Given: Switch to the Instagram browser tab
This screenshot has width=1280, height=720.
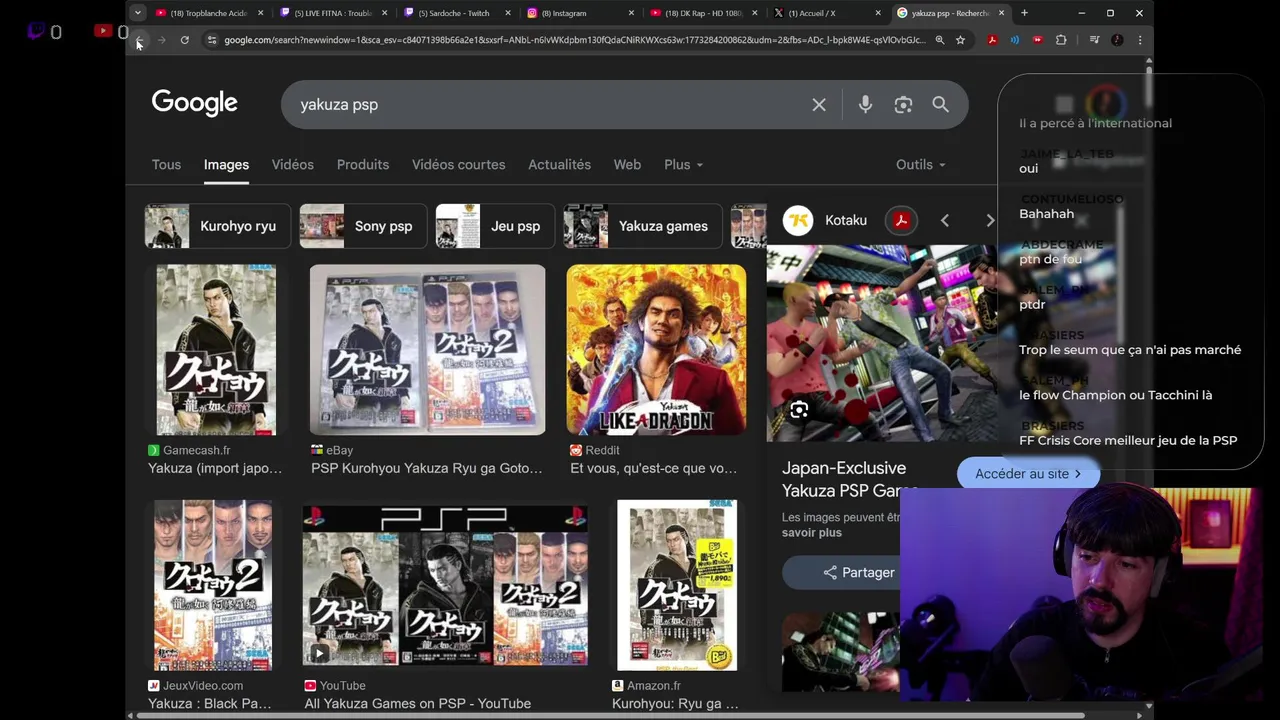Looking at the screenshot, I should [x=580, y=13].
